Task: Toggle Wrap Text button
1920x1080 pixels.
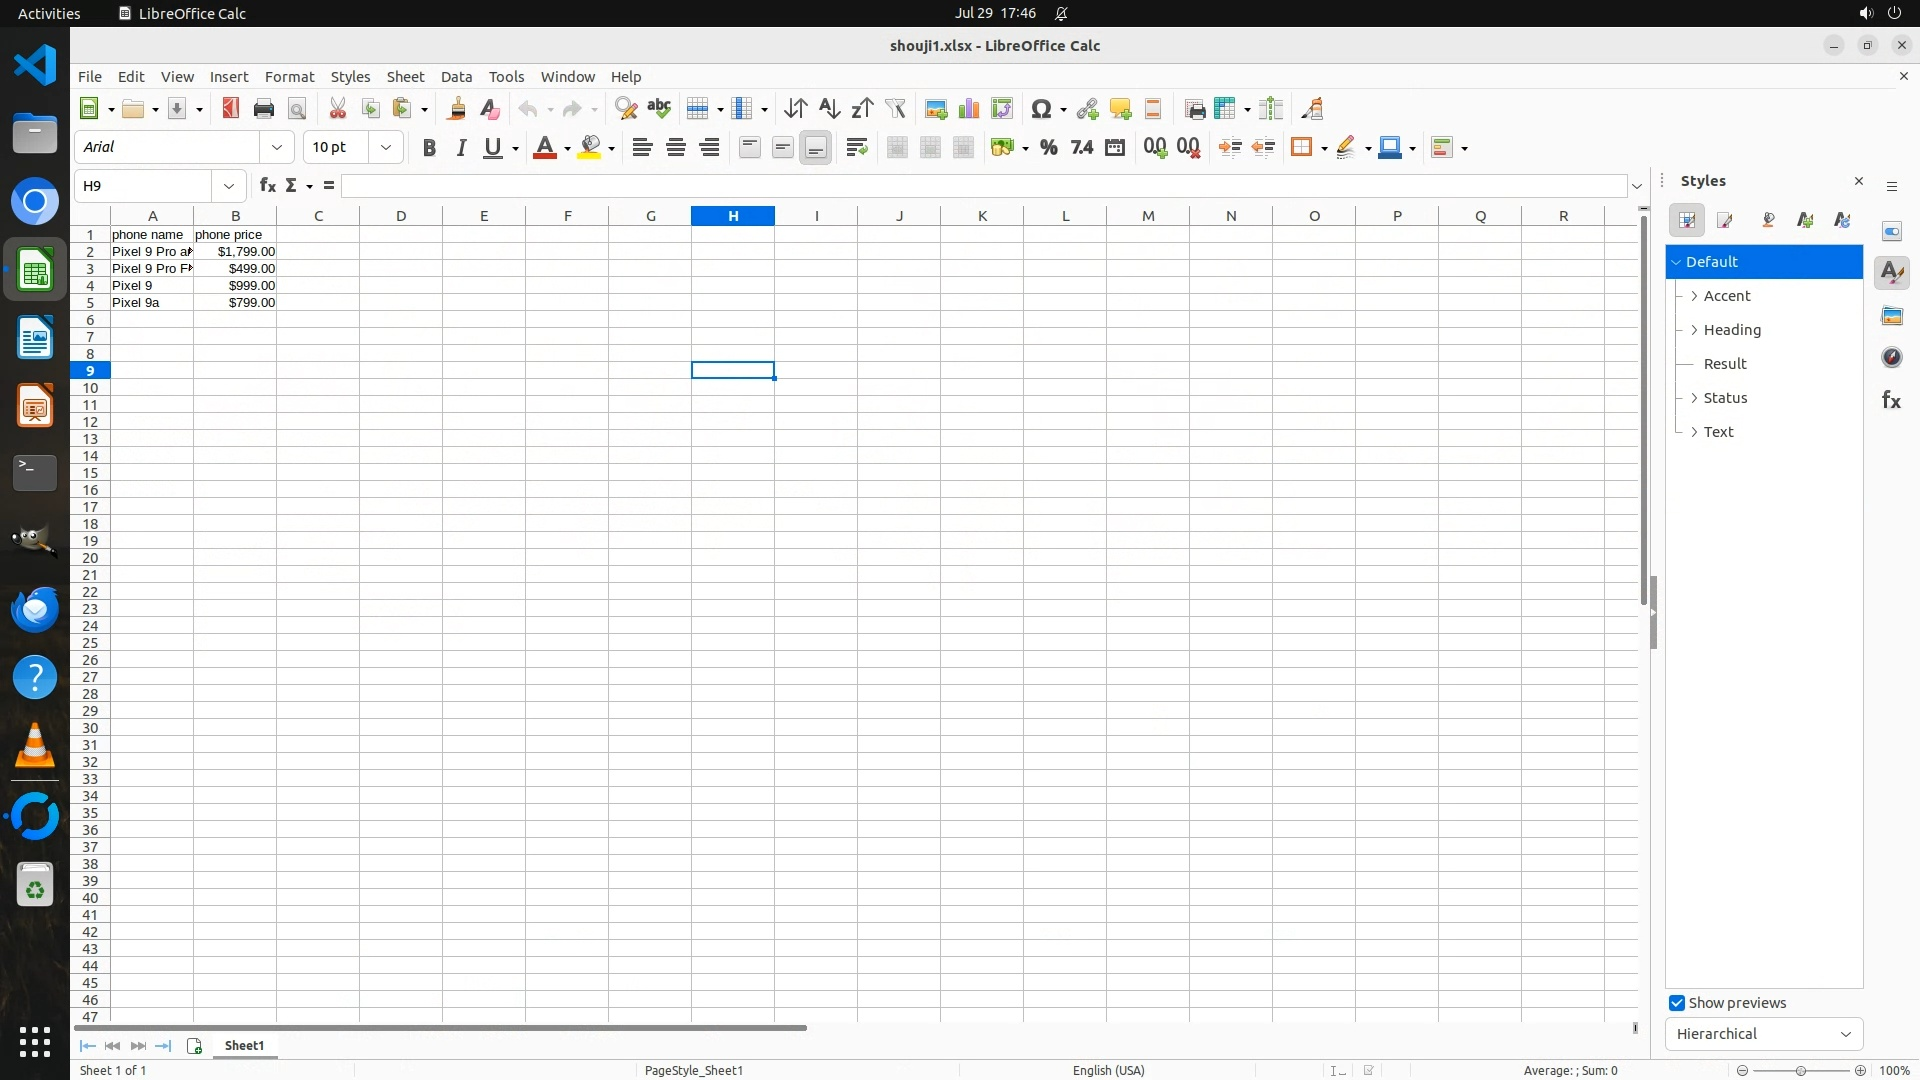Action: (x=856, y=148)
